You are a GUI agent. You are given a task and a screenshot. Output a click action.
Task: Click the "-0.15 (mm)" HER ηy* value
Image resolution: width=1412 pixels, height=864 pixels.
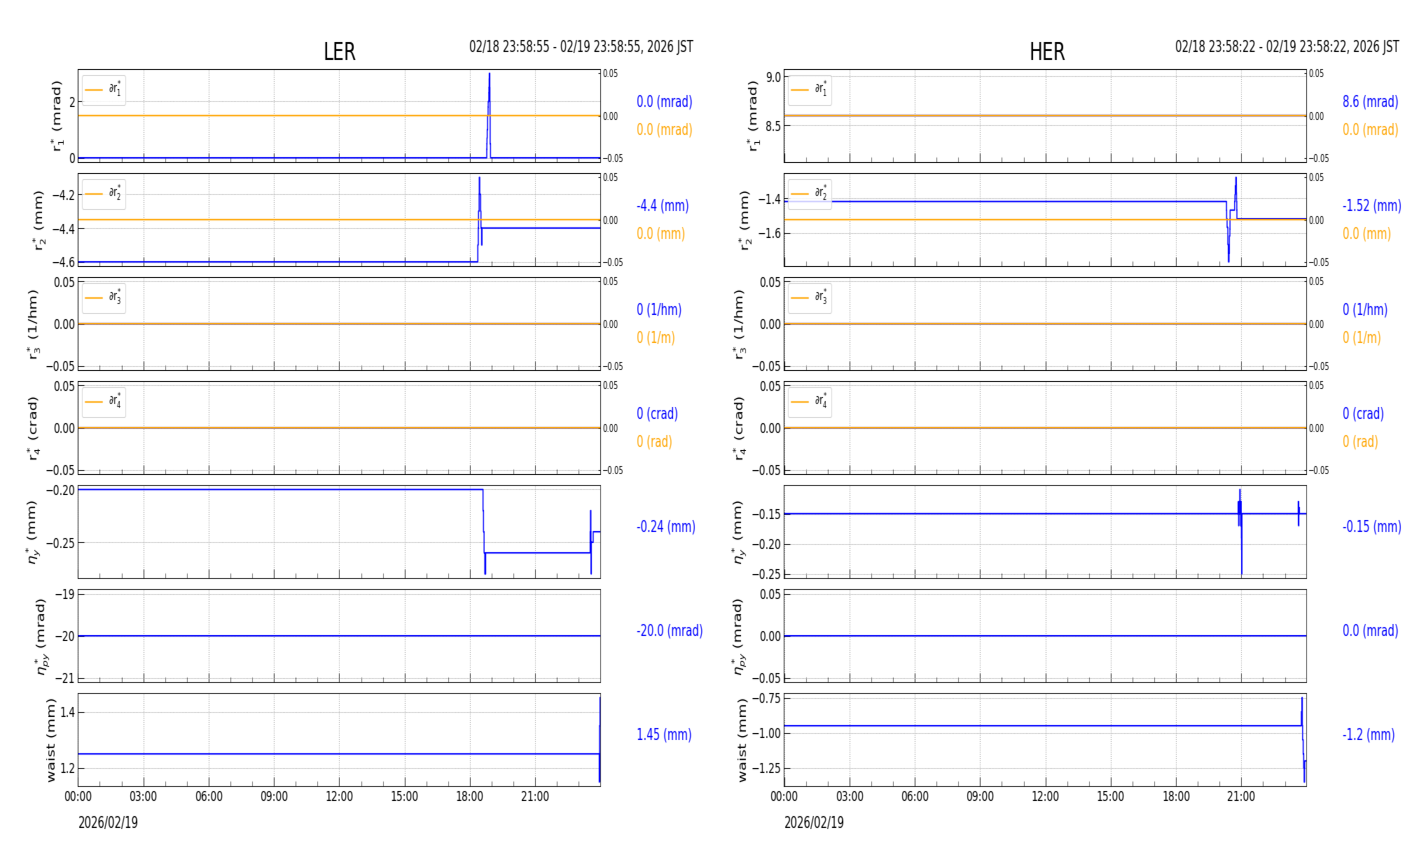(1372, 527)
